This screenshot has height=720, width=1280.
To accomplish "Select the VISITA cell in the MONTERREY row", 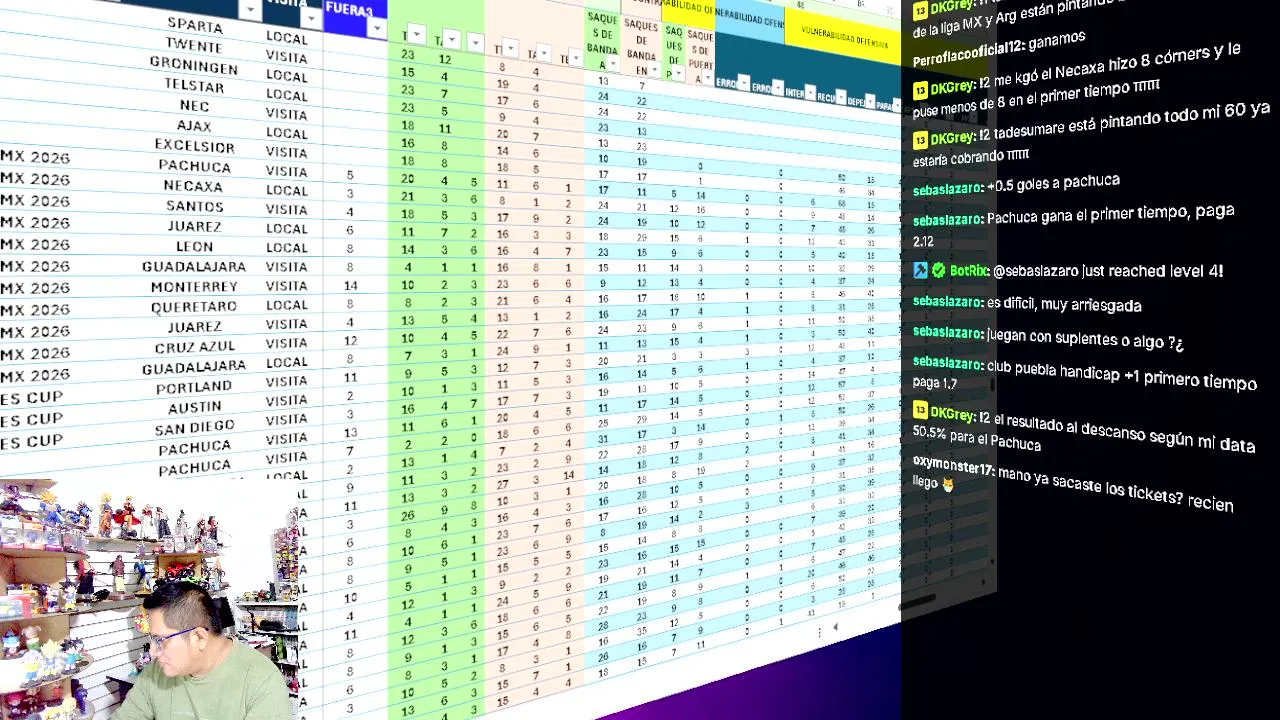I will 287,286.
